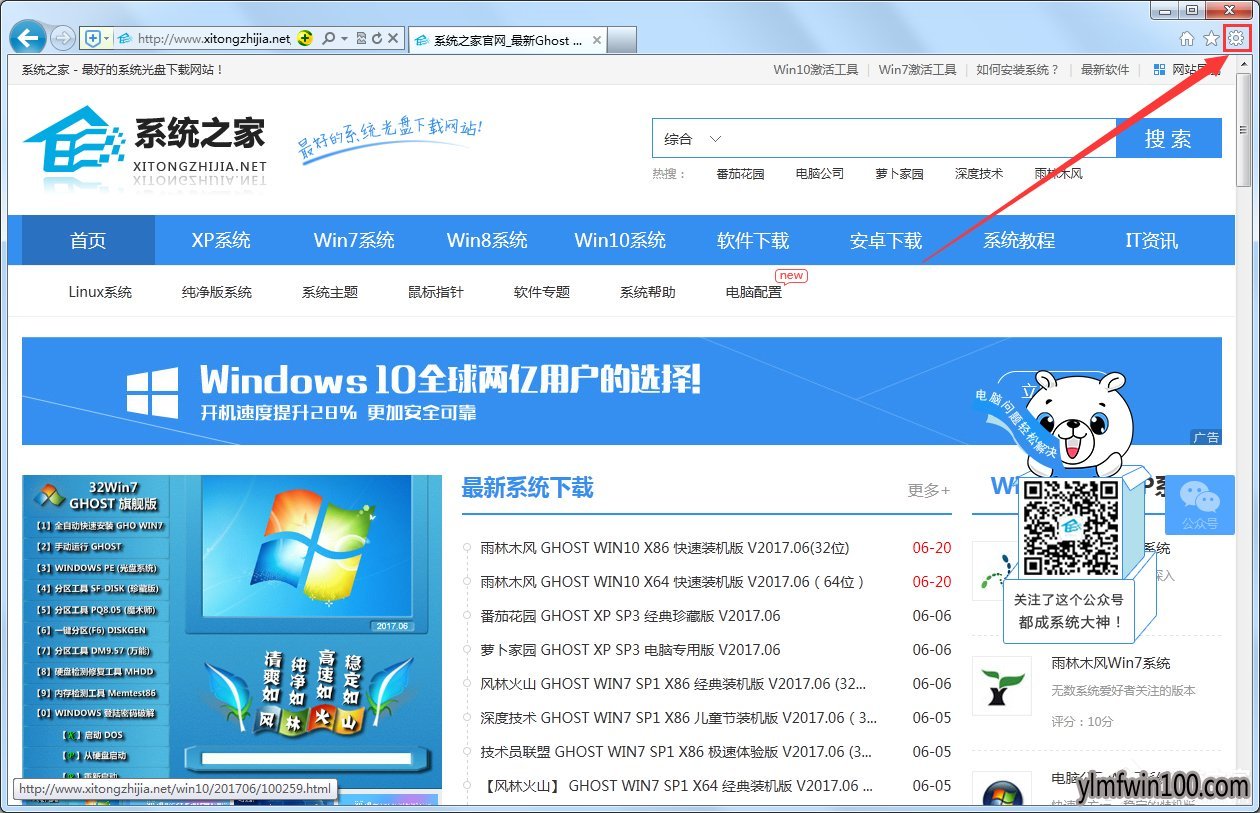Open 风林火山 GHOST WIN7 SP1 X86 经典装机版 entry
Viewport: 1260px width, 813px height.
tap(673, 684)
